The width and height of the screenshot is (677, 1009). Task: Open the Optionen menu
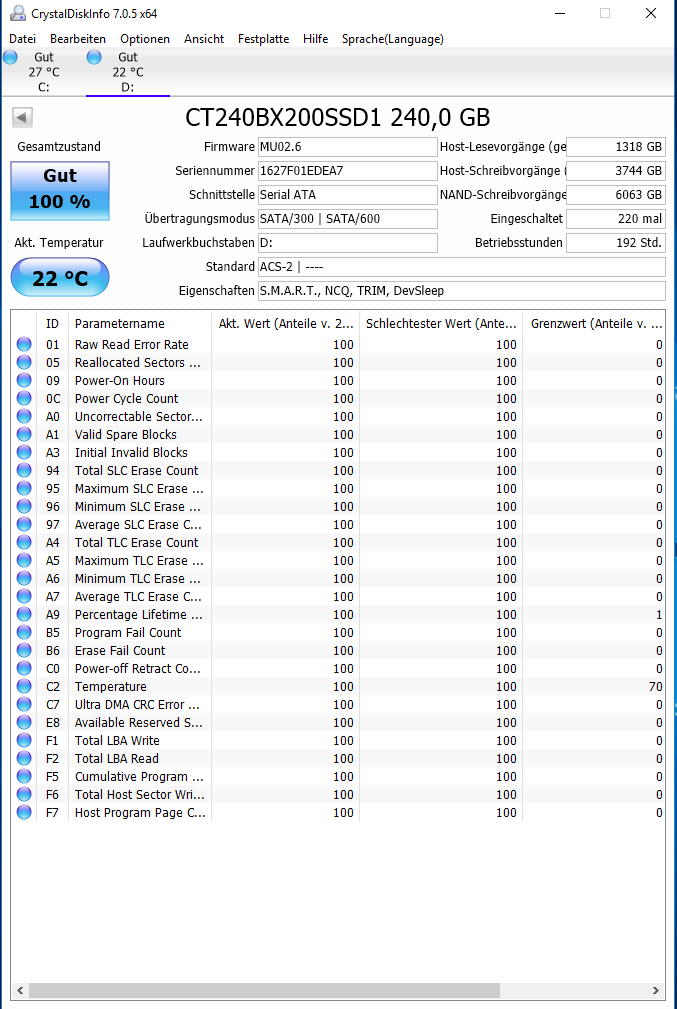point(145,39)
